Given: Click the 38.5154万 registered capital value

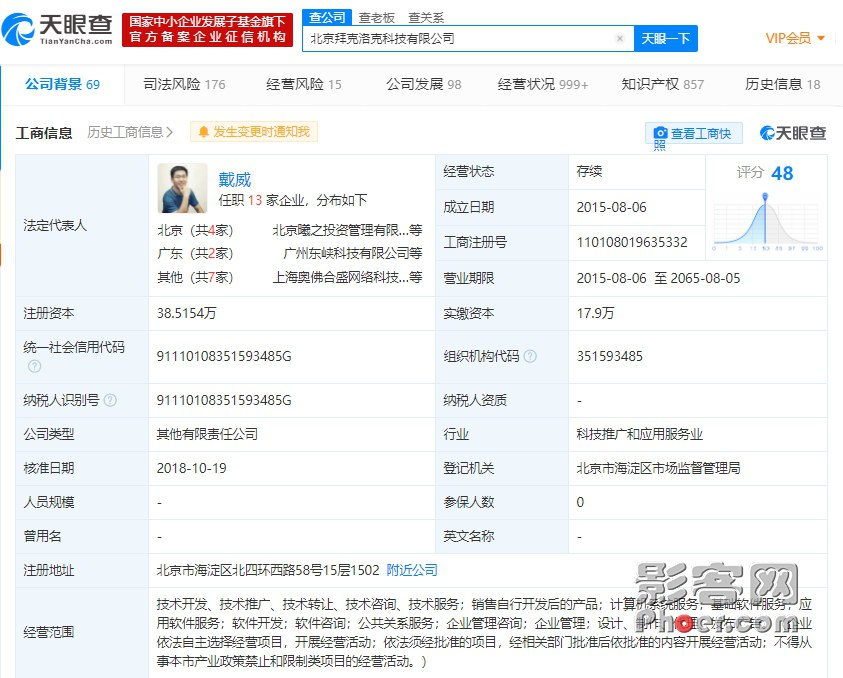Looking at the screenshot, I should [x=187, y=313].
